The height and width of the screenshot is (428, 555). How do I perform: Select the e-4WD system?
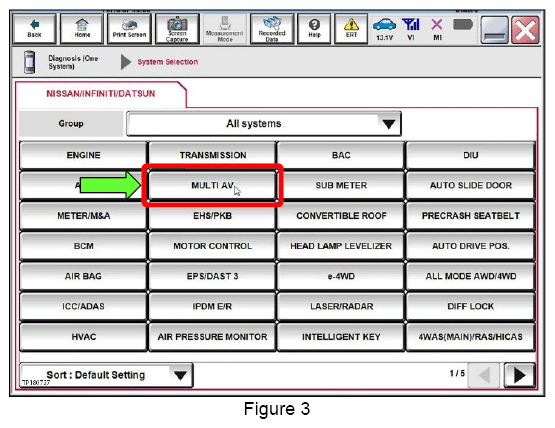click(x=341, y=276)
